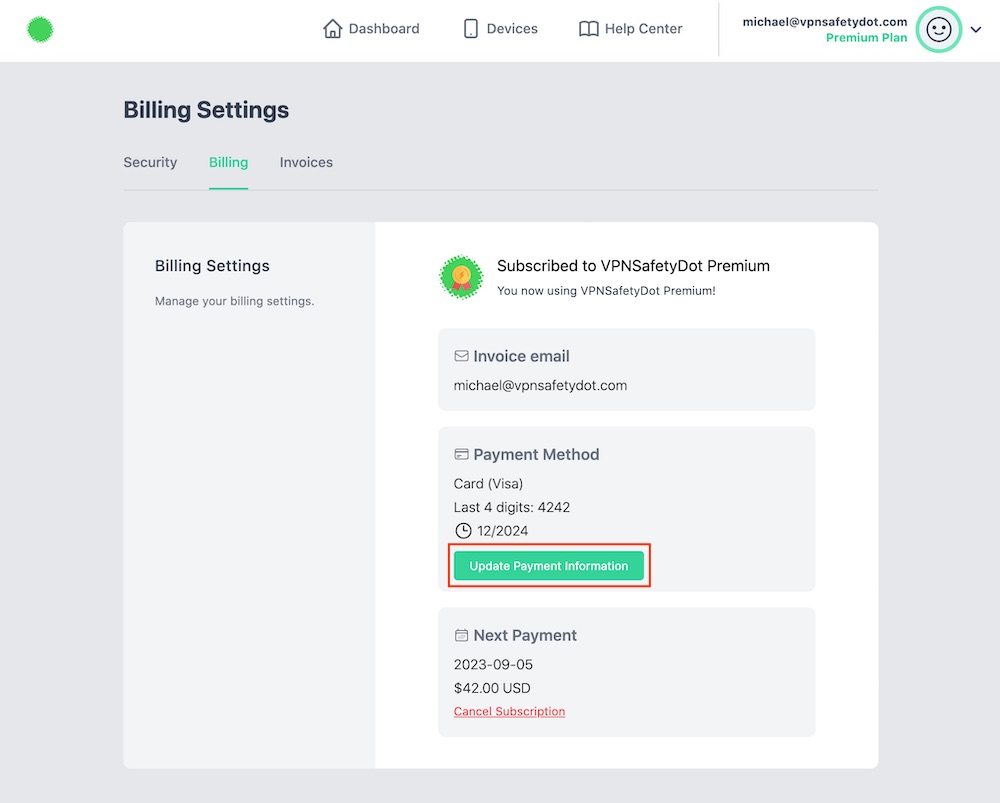Select the Billing tab
This screenshot has height=803, width=1000.
[x=228, y=163]
